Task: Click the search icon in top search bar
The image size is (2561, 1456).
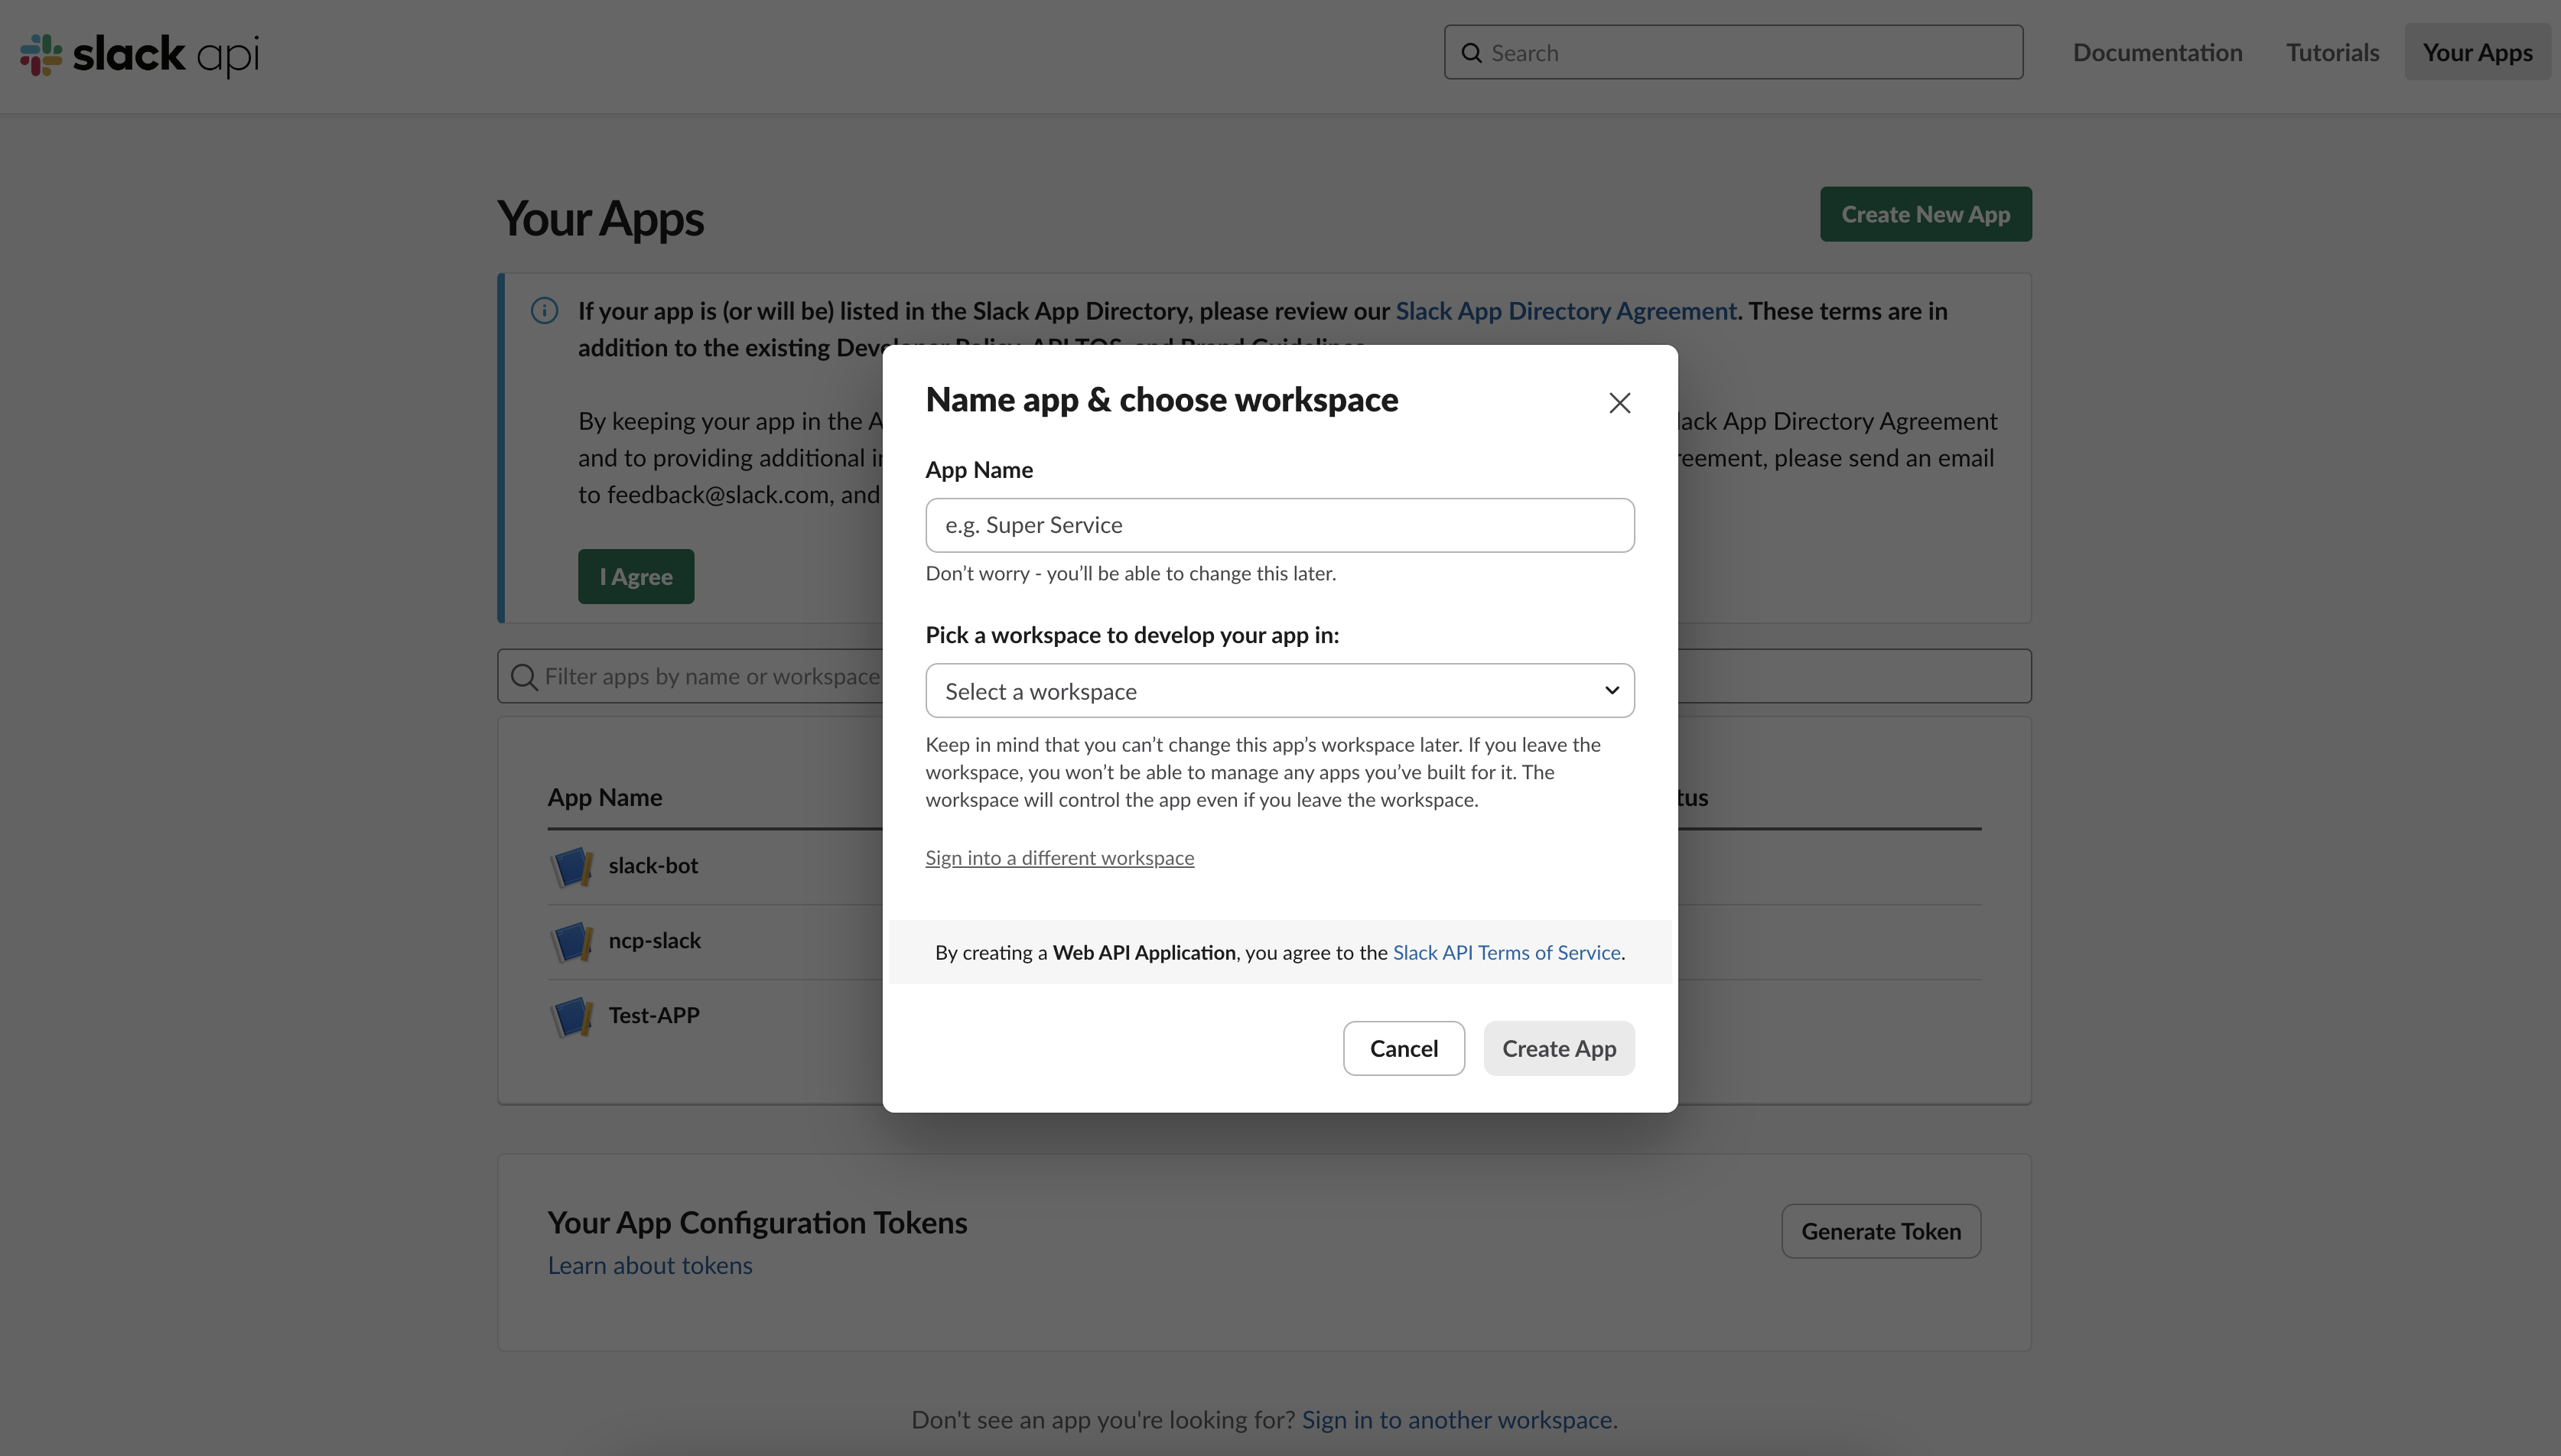Action: (1471, 53)
